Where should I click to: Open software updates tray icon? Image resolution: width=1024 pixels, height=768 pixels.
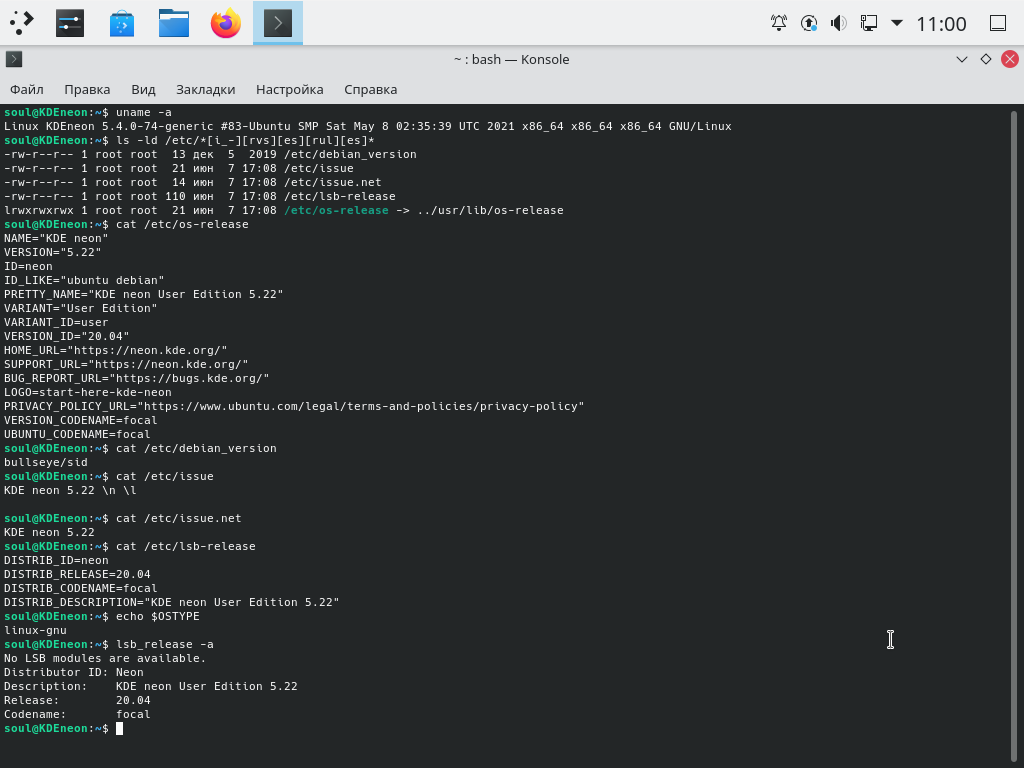pyautogui.click(x=808, y=23)
